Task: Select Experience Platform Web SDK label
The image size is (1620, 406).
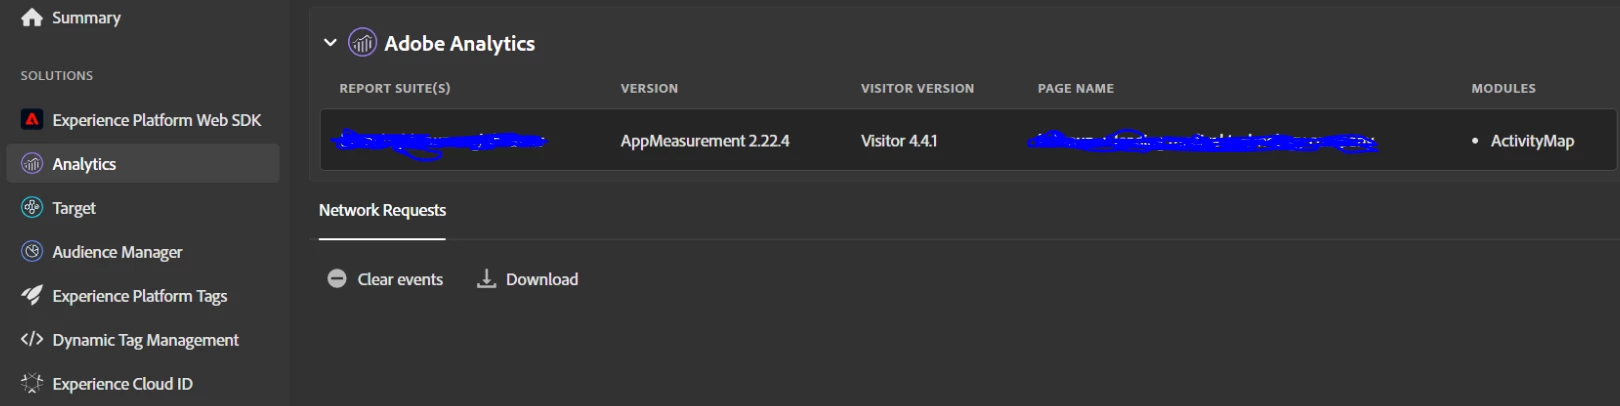Action: (157, 120)
